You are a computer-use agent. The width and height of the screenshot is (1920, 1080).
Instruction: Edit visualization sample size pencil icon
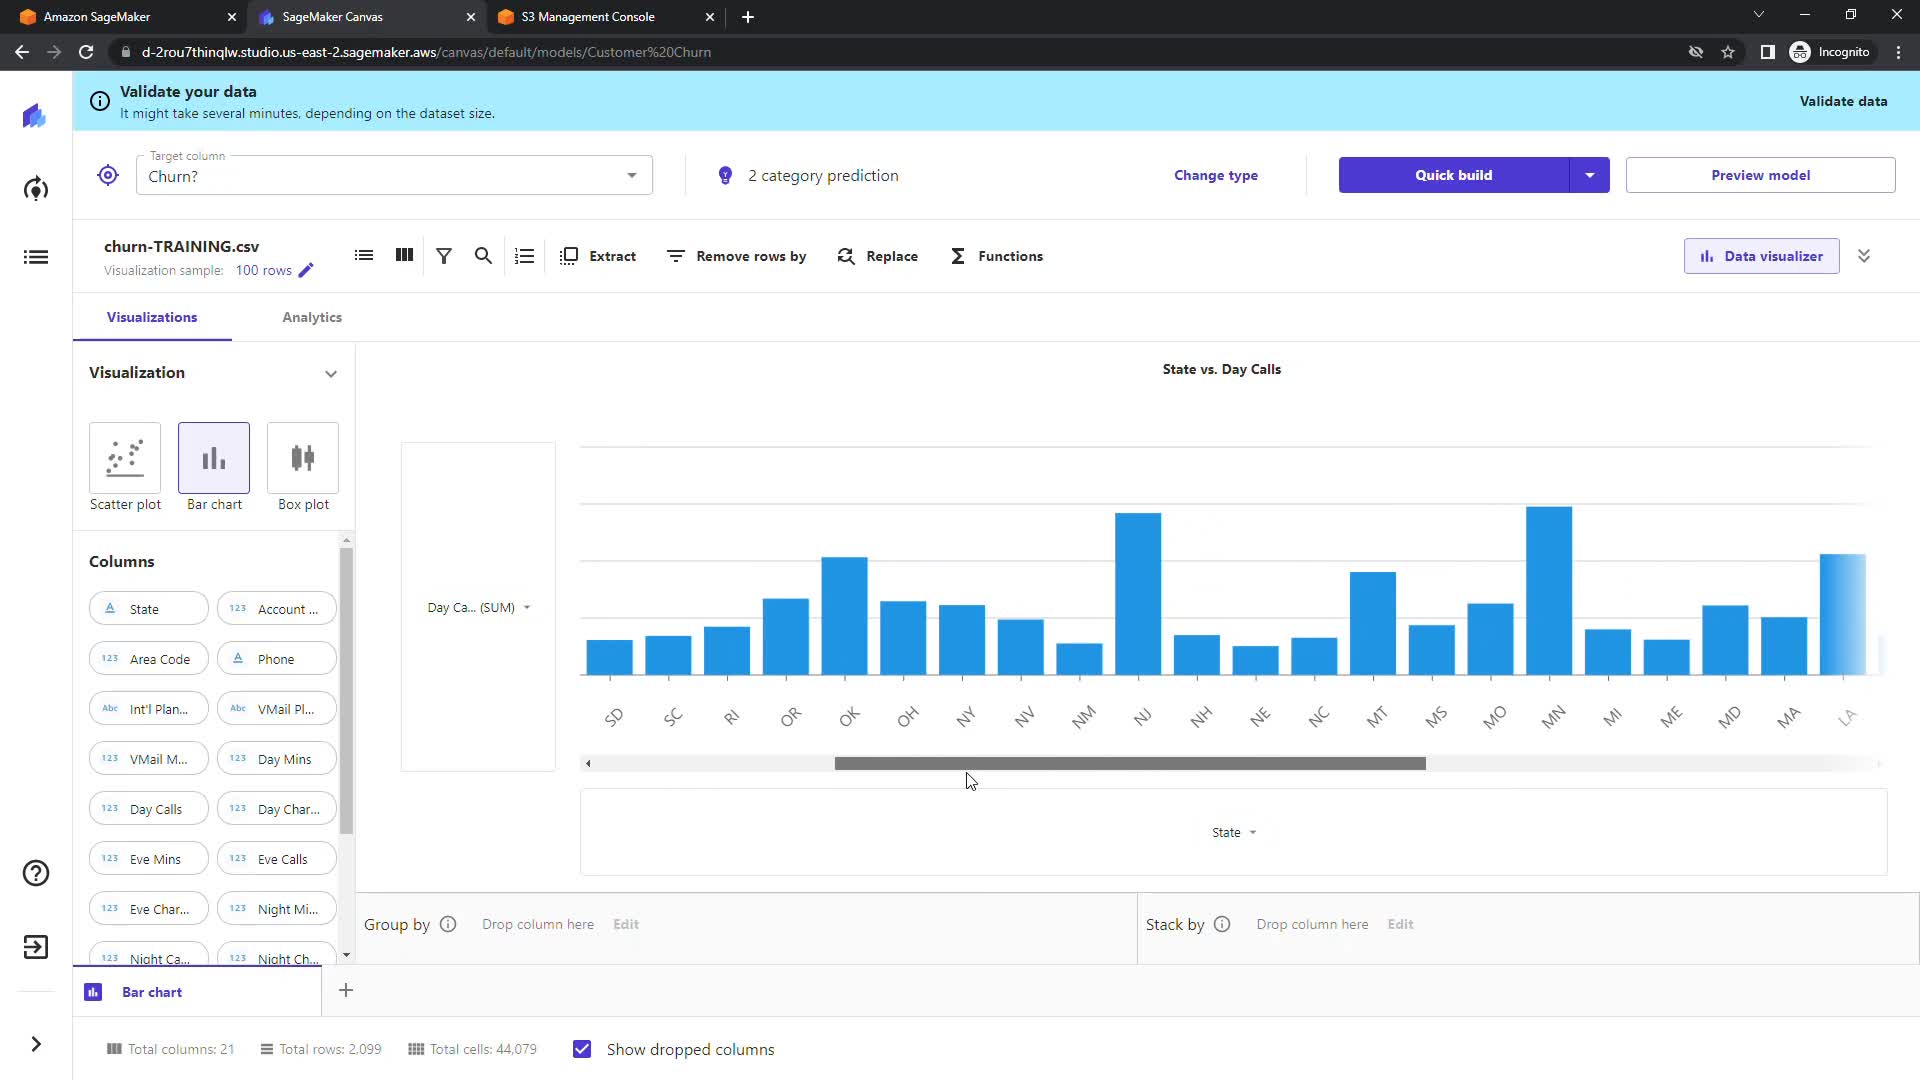coord(306,270)
